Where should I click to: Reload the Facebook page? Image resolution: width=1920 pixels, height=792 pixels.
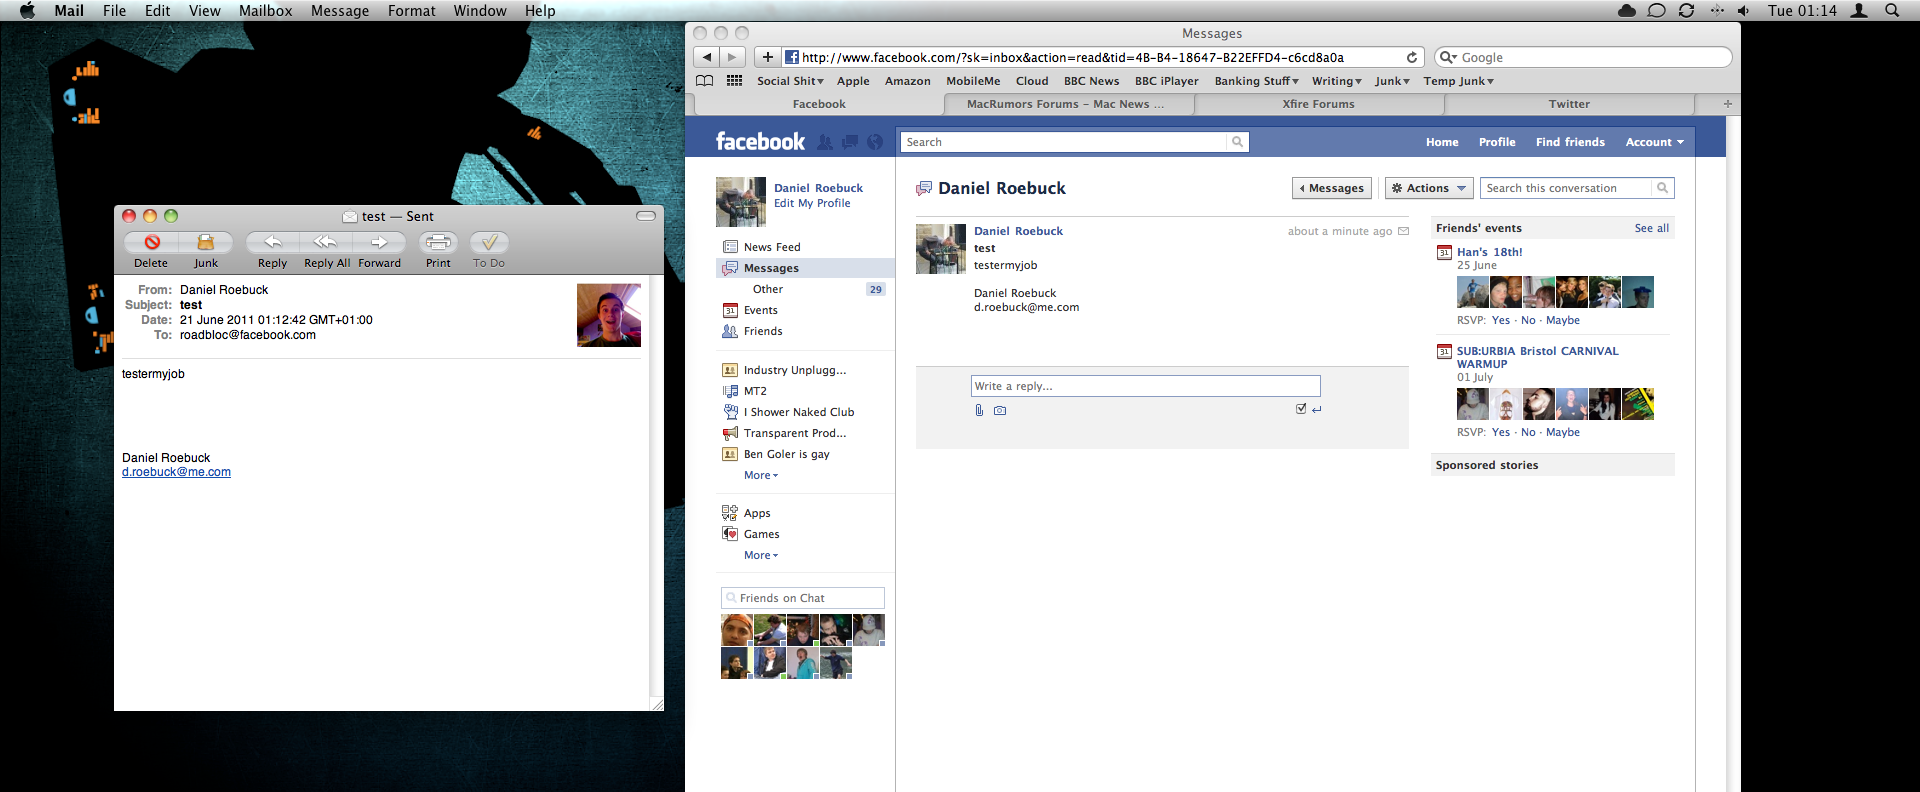point(1412,57)
